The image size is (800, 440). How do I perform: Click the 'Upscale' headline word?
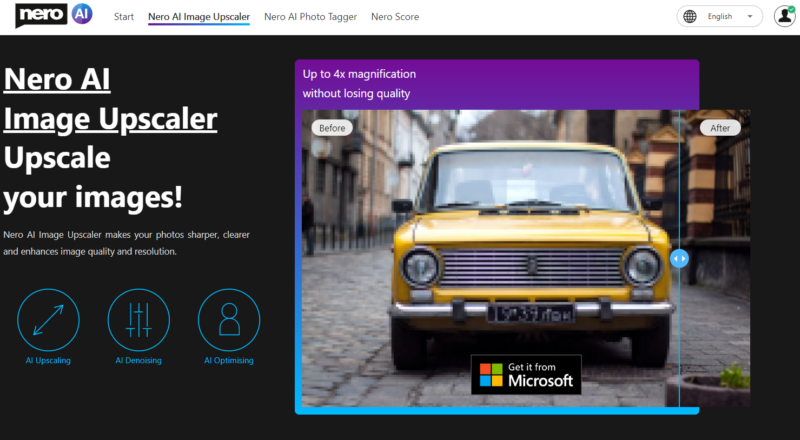pyautogui.click(x=57, y=158)
